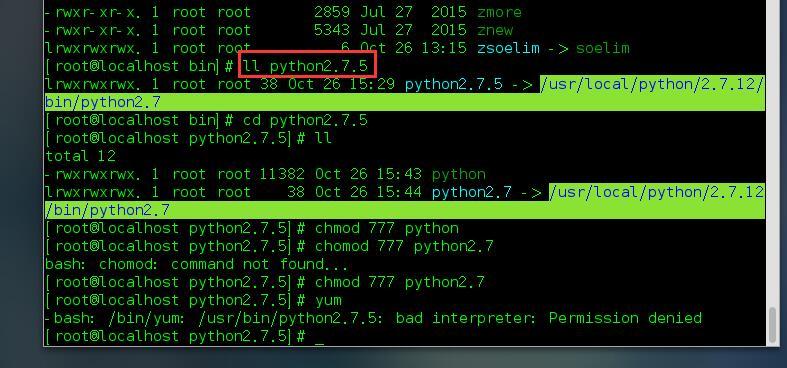Click the 'total 12' output line
The width and height of the screenshot is (787, 368).
point(80,156)
